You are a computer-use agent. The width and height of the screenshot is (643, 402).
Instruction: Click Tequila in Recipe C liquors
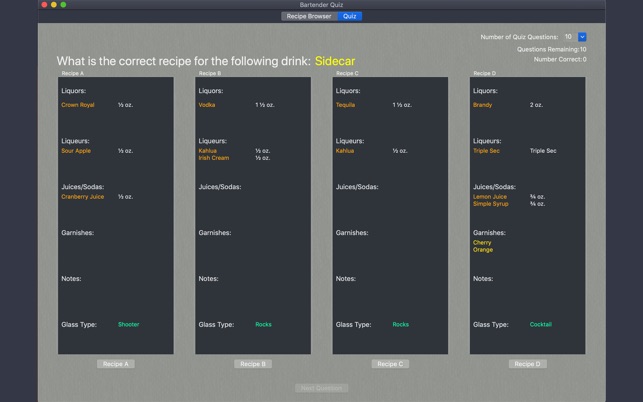[x=345, y=105]
